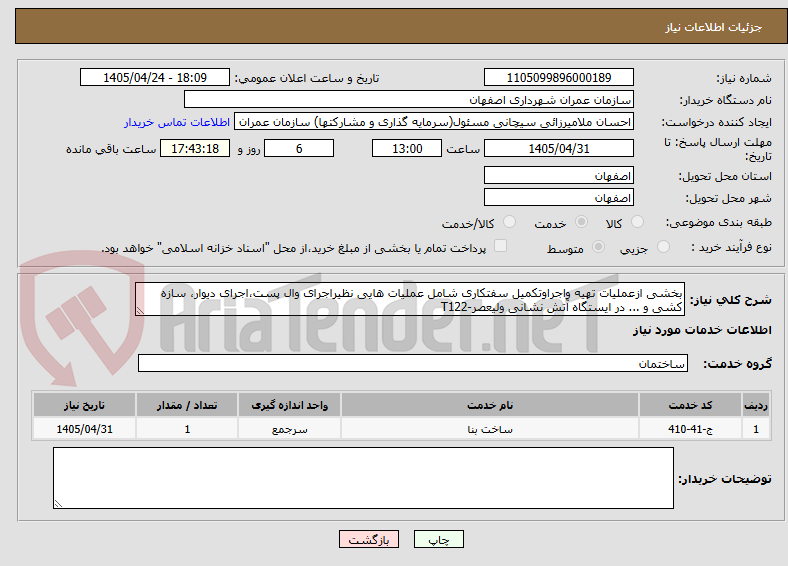This screenshot has width=788, height=566.
Task: Click the چاپ (print) button
Action: pyautogui.click(x=438, y=539)
